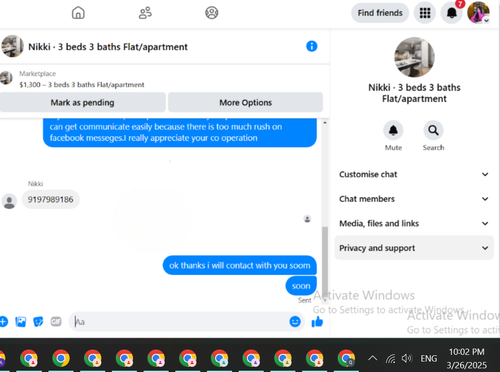Attach a photo file icon
The height and width of the screenshot is (372, 500).
tap(21, 322)
